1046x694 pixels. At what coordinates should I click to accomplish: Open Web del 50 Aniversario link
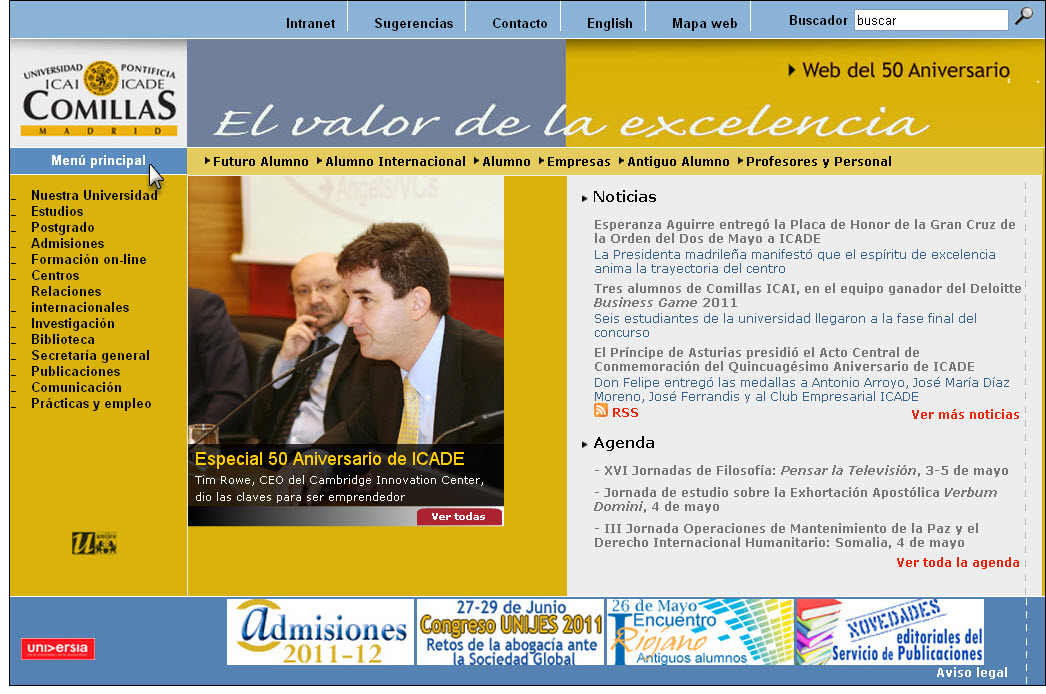pos(899,70)
